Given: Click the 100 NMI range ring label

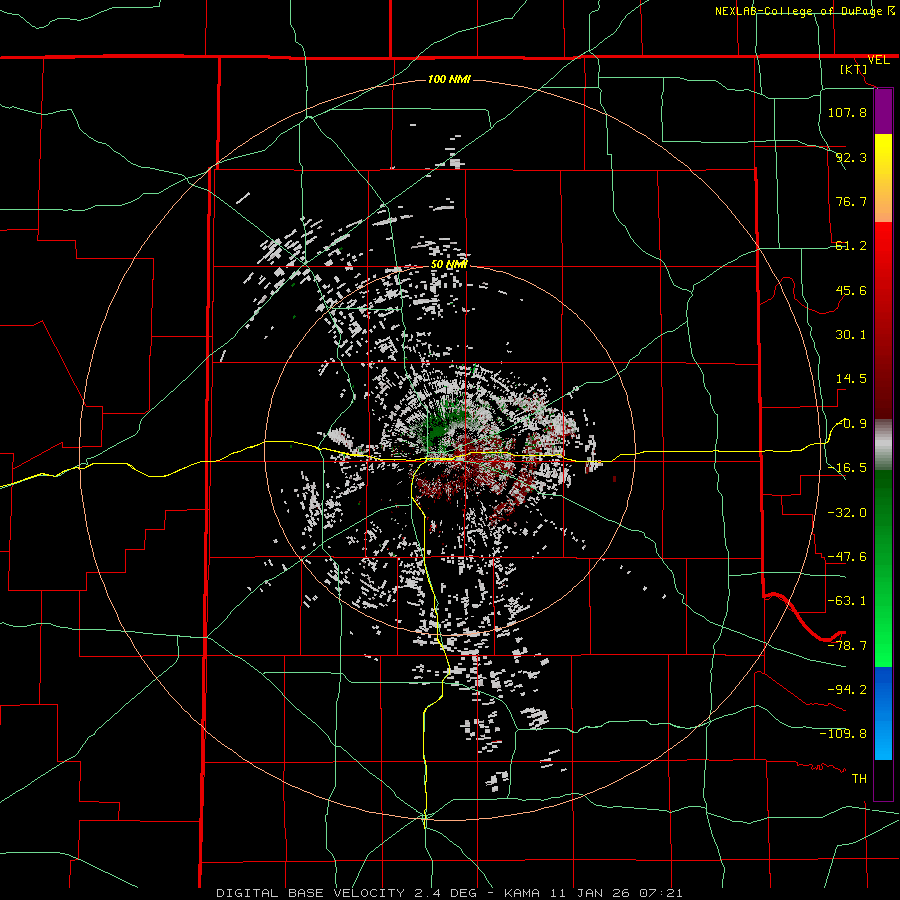Looking at the screenshot, I should click(x=449, y=79).
